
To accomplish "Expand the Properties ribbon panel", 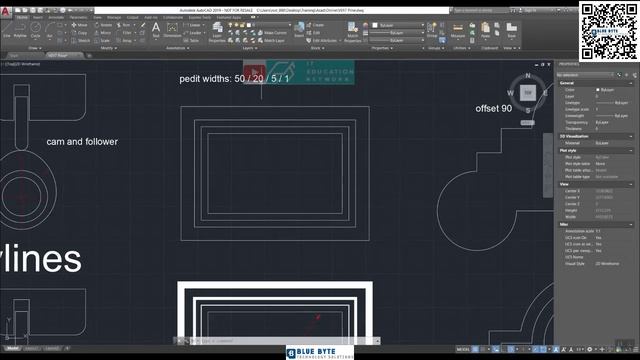I will 382,48.
